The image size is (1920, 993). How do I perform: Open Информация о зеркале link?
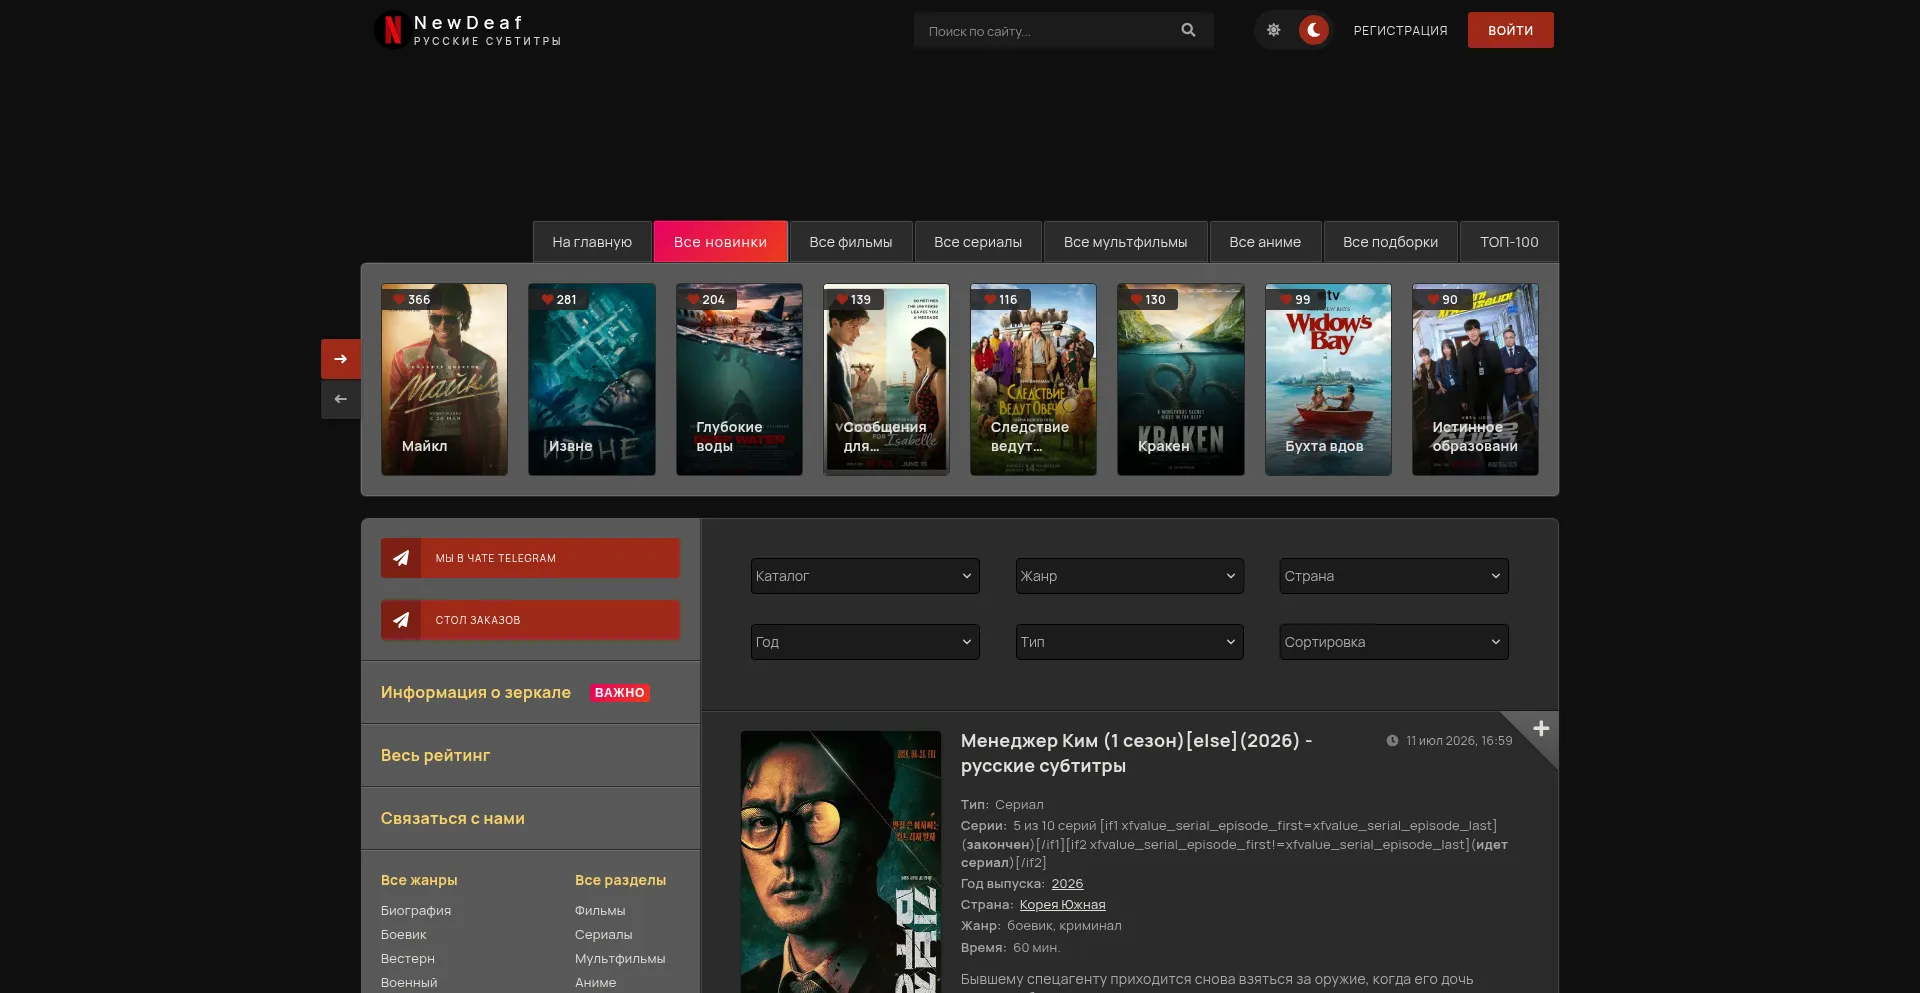point(475,692)
